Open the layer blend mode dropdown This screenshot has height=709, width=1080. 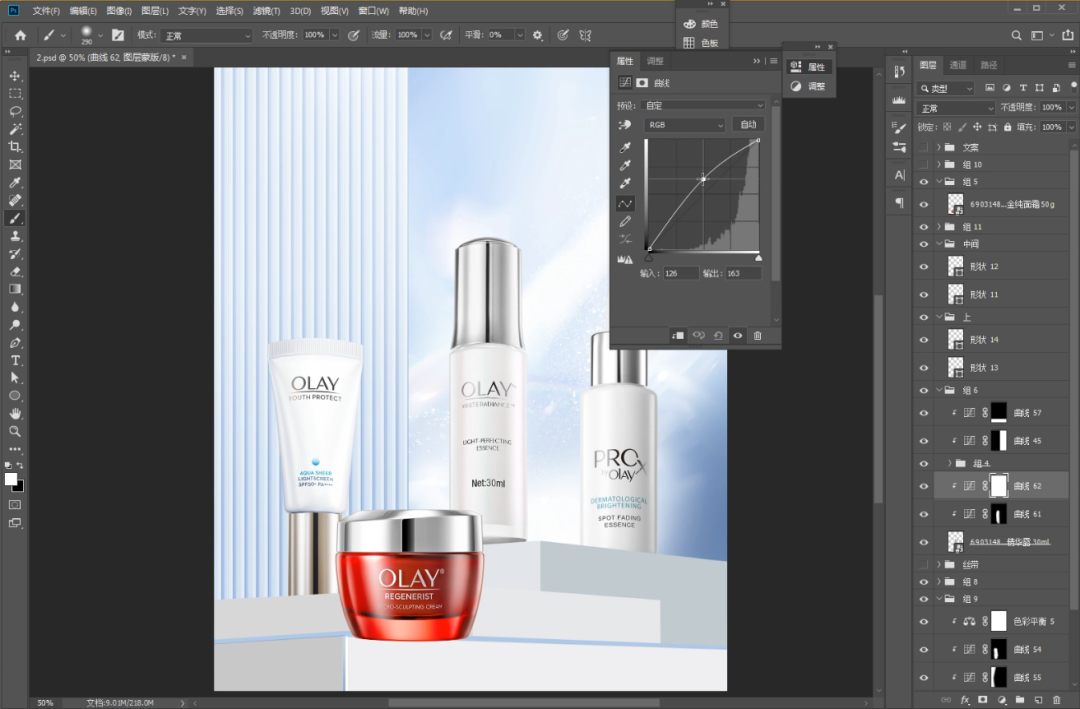pos(955,108)
